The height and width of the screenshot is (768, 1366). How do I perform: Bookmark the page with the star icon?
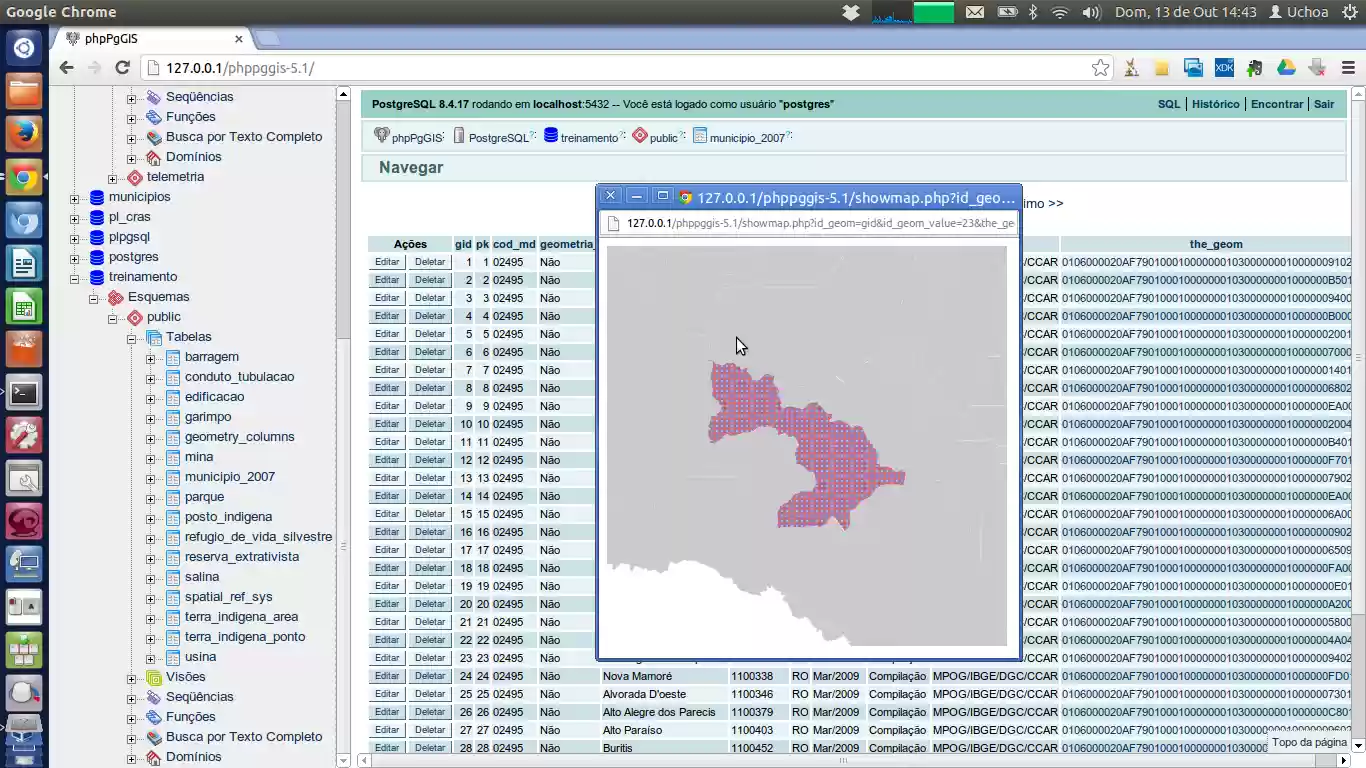pos(1100,67)
